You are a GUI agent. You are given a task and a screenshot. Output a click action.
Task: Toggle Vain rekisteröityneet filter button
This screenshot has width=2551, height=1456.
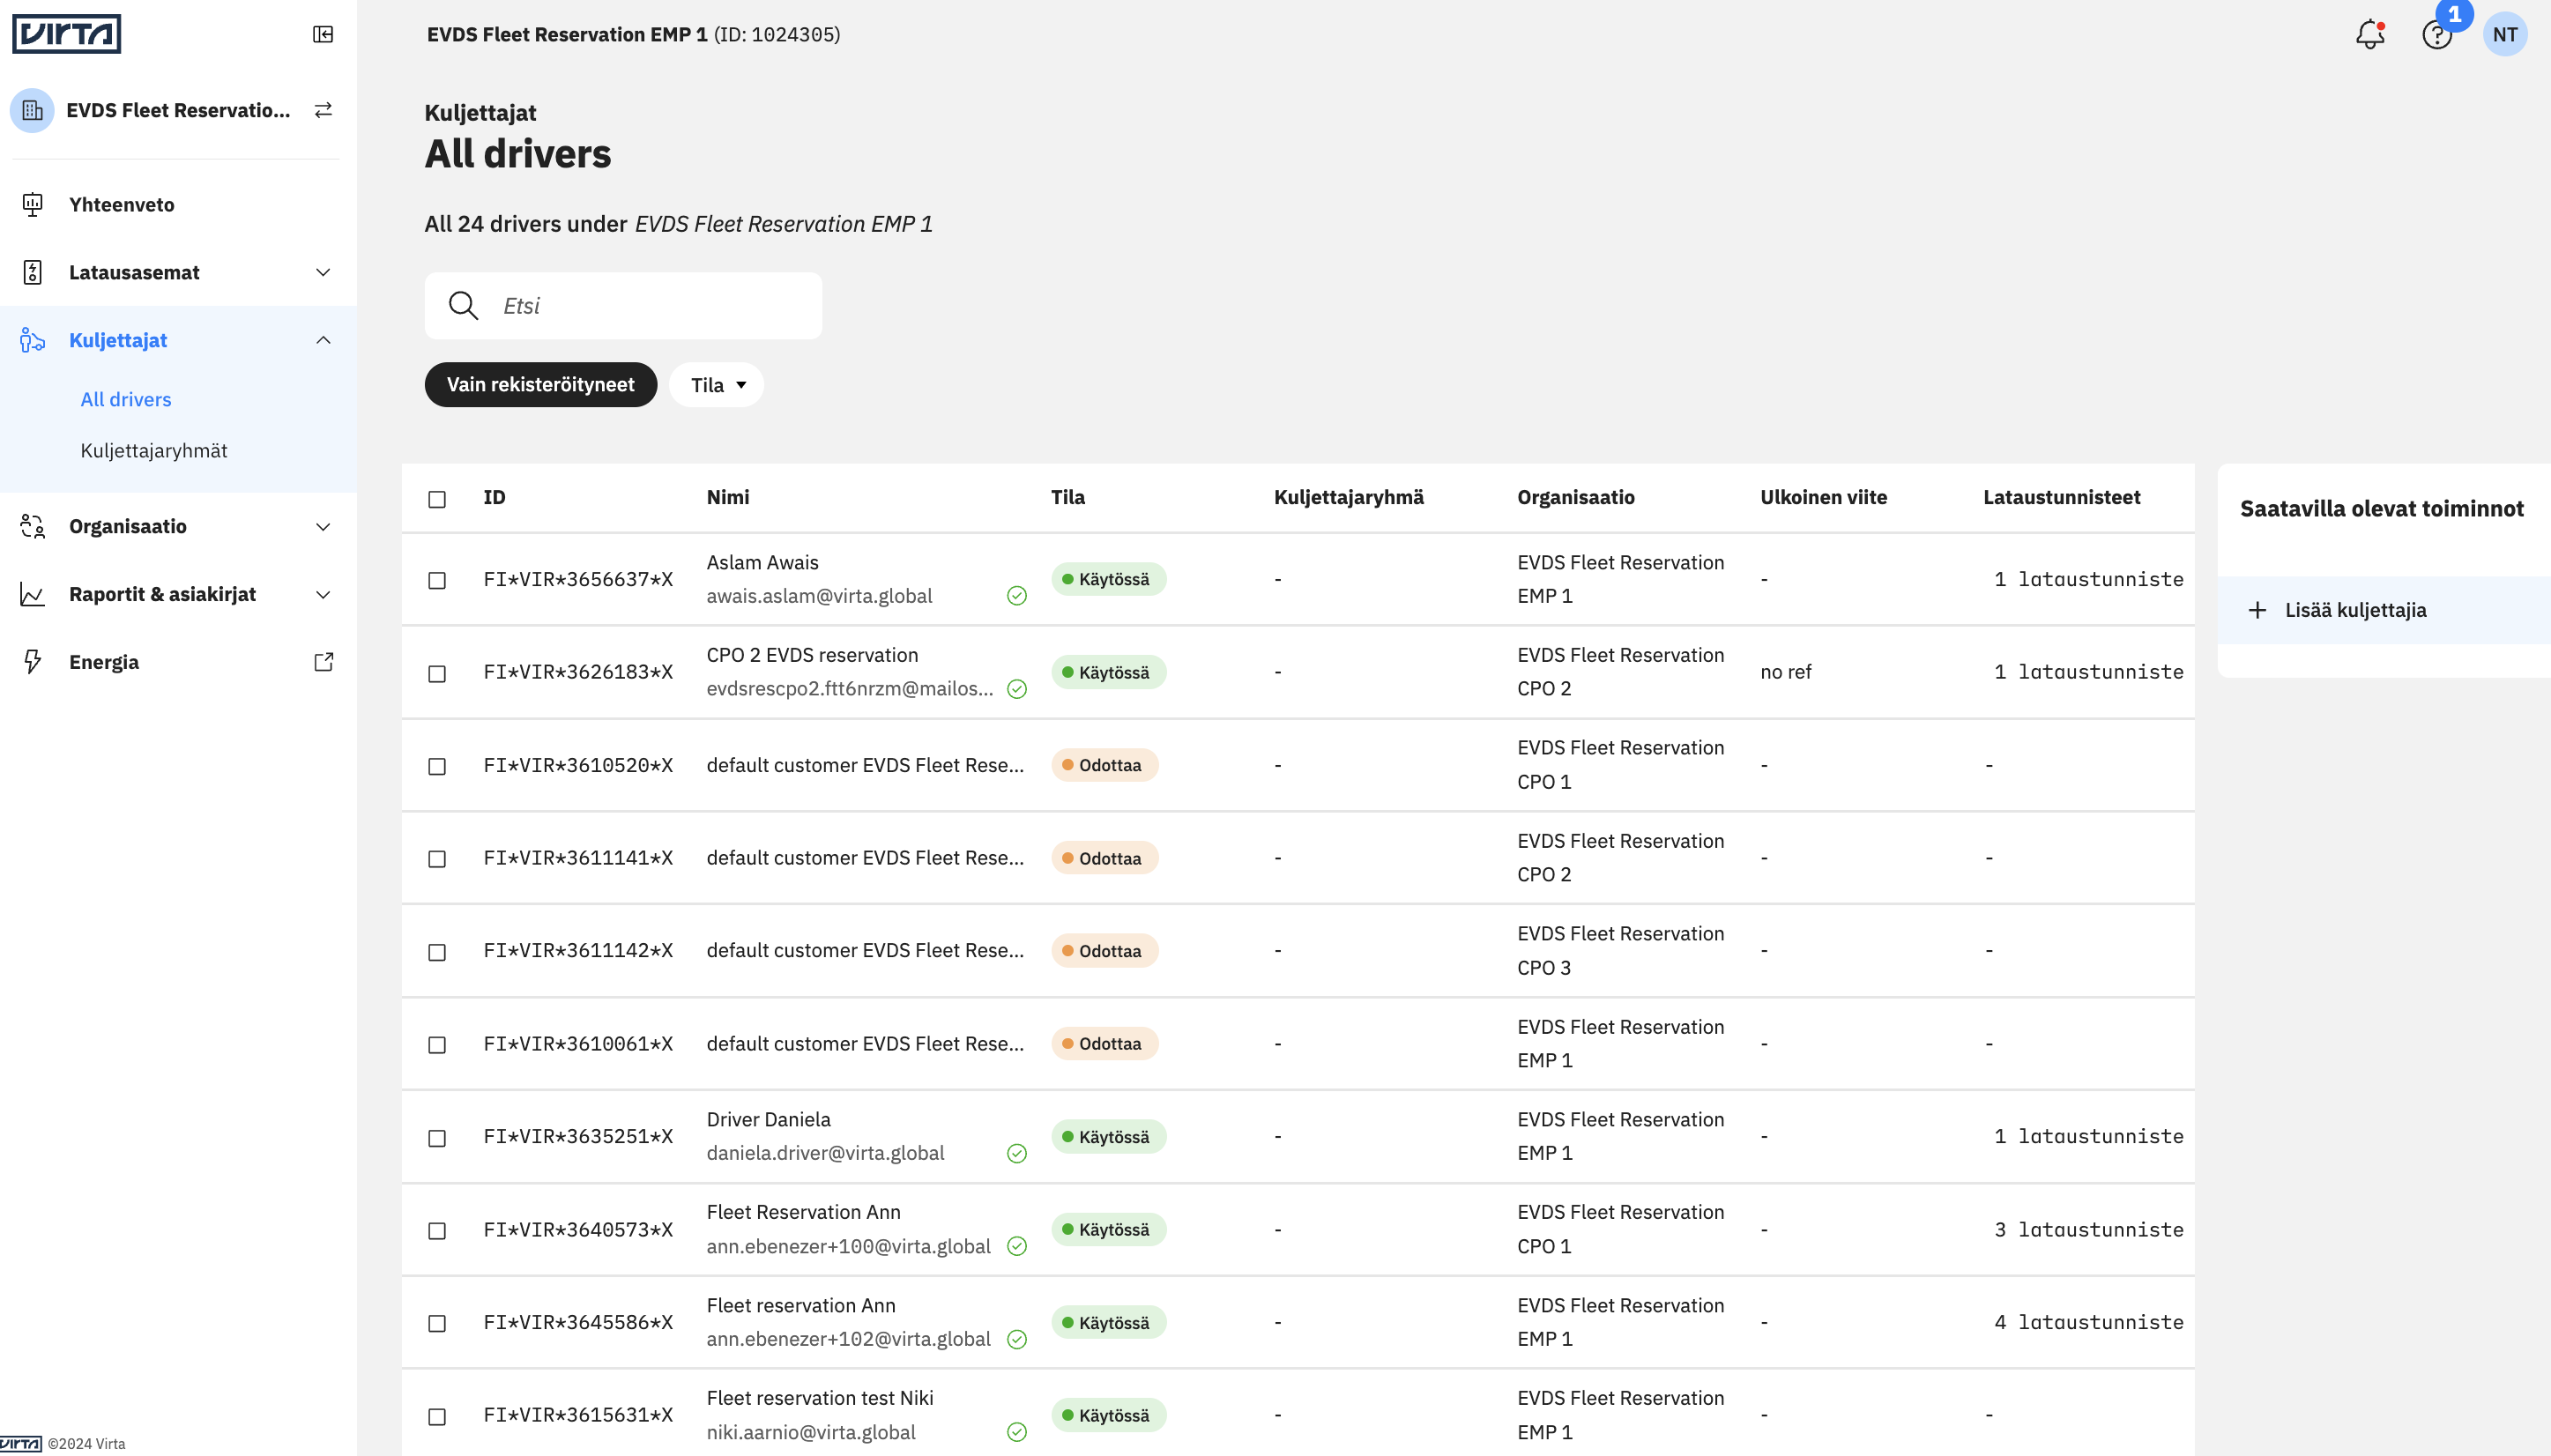point(541,385)
